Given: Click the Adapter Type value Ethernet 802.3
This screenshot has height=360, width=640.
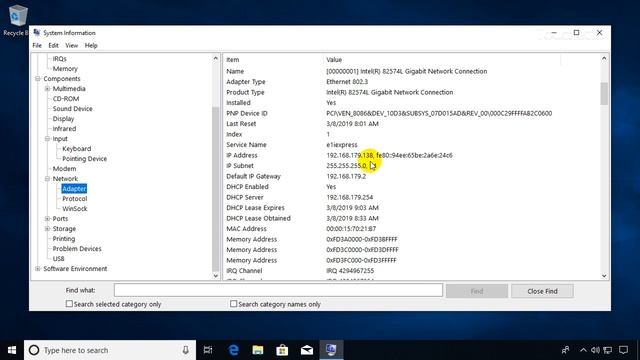Looking at the screenshot, I should [347, 82].
